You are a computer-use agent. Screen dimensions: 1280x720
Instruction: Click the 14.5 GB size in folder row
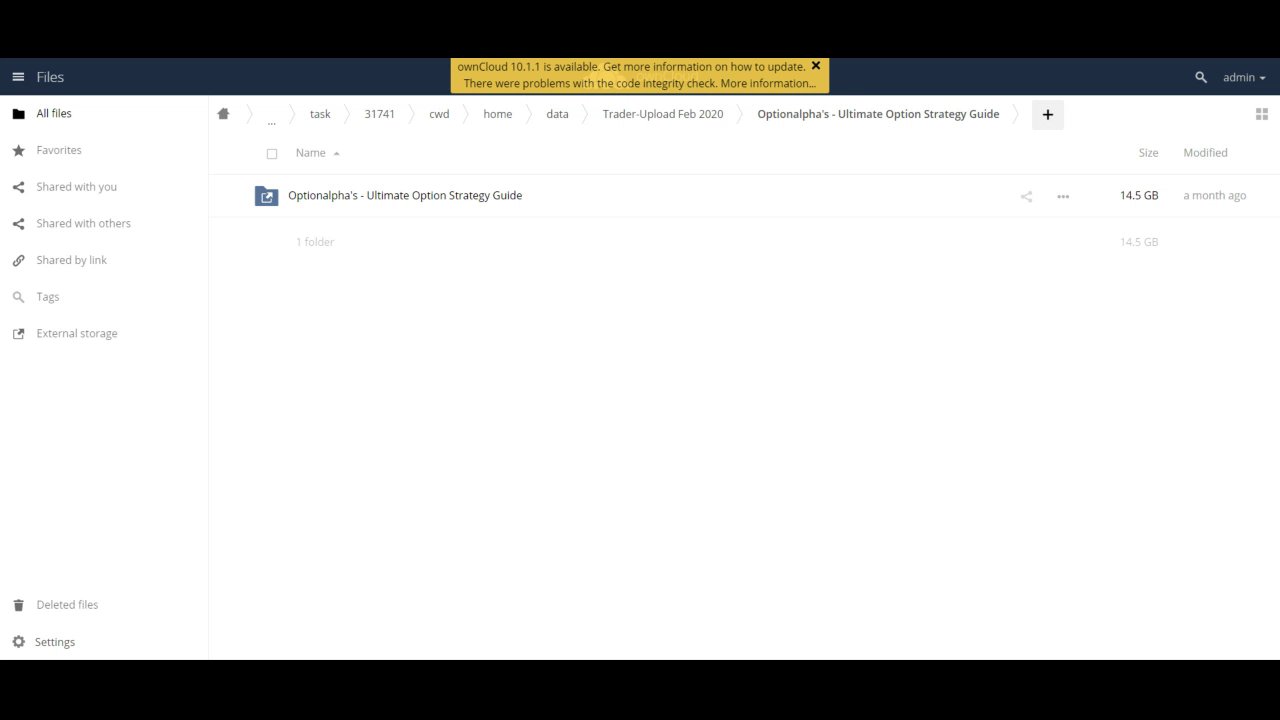click(x=1139, y=195)
